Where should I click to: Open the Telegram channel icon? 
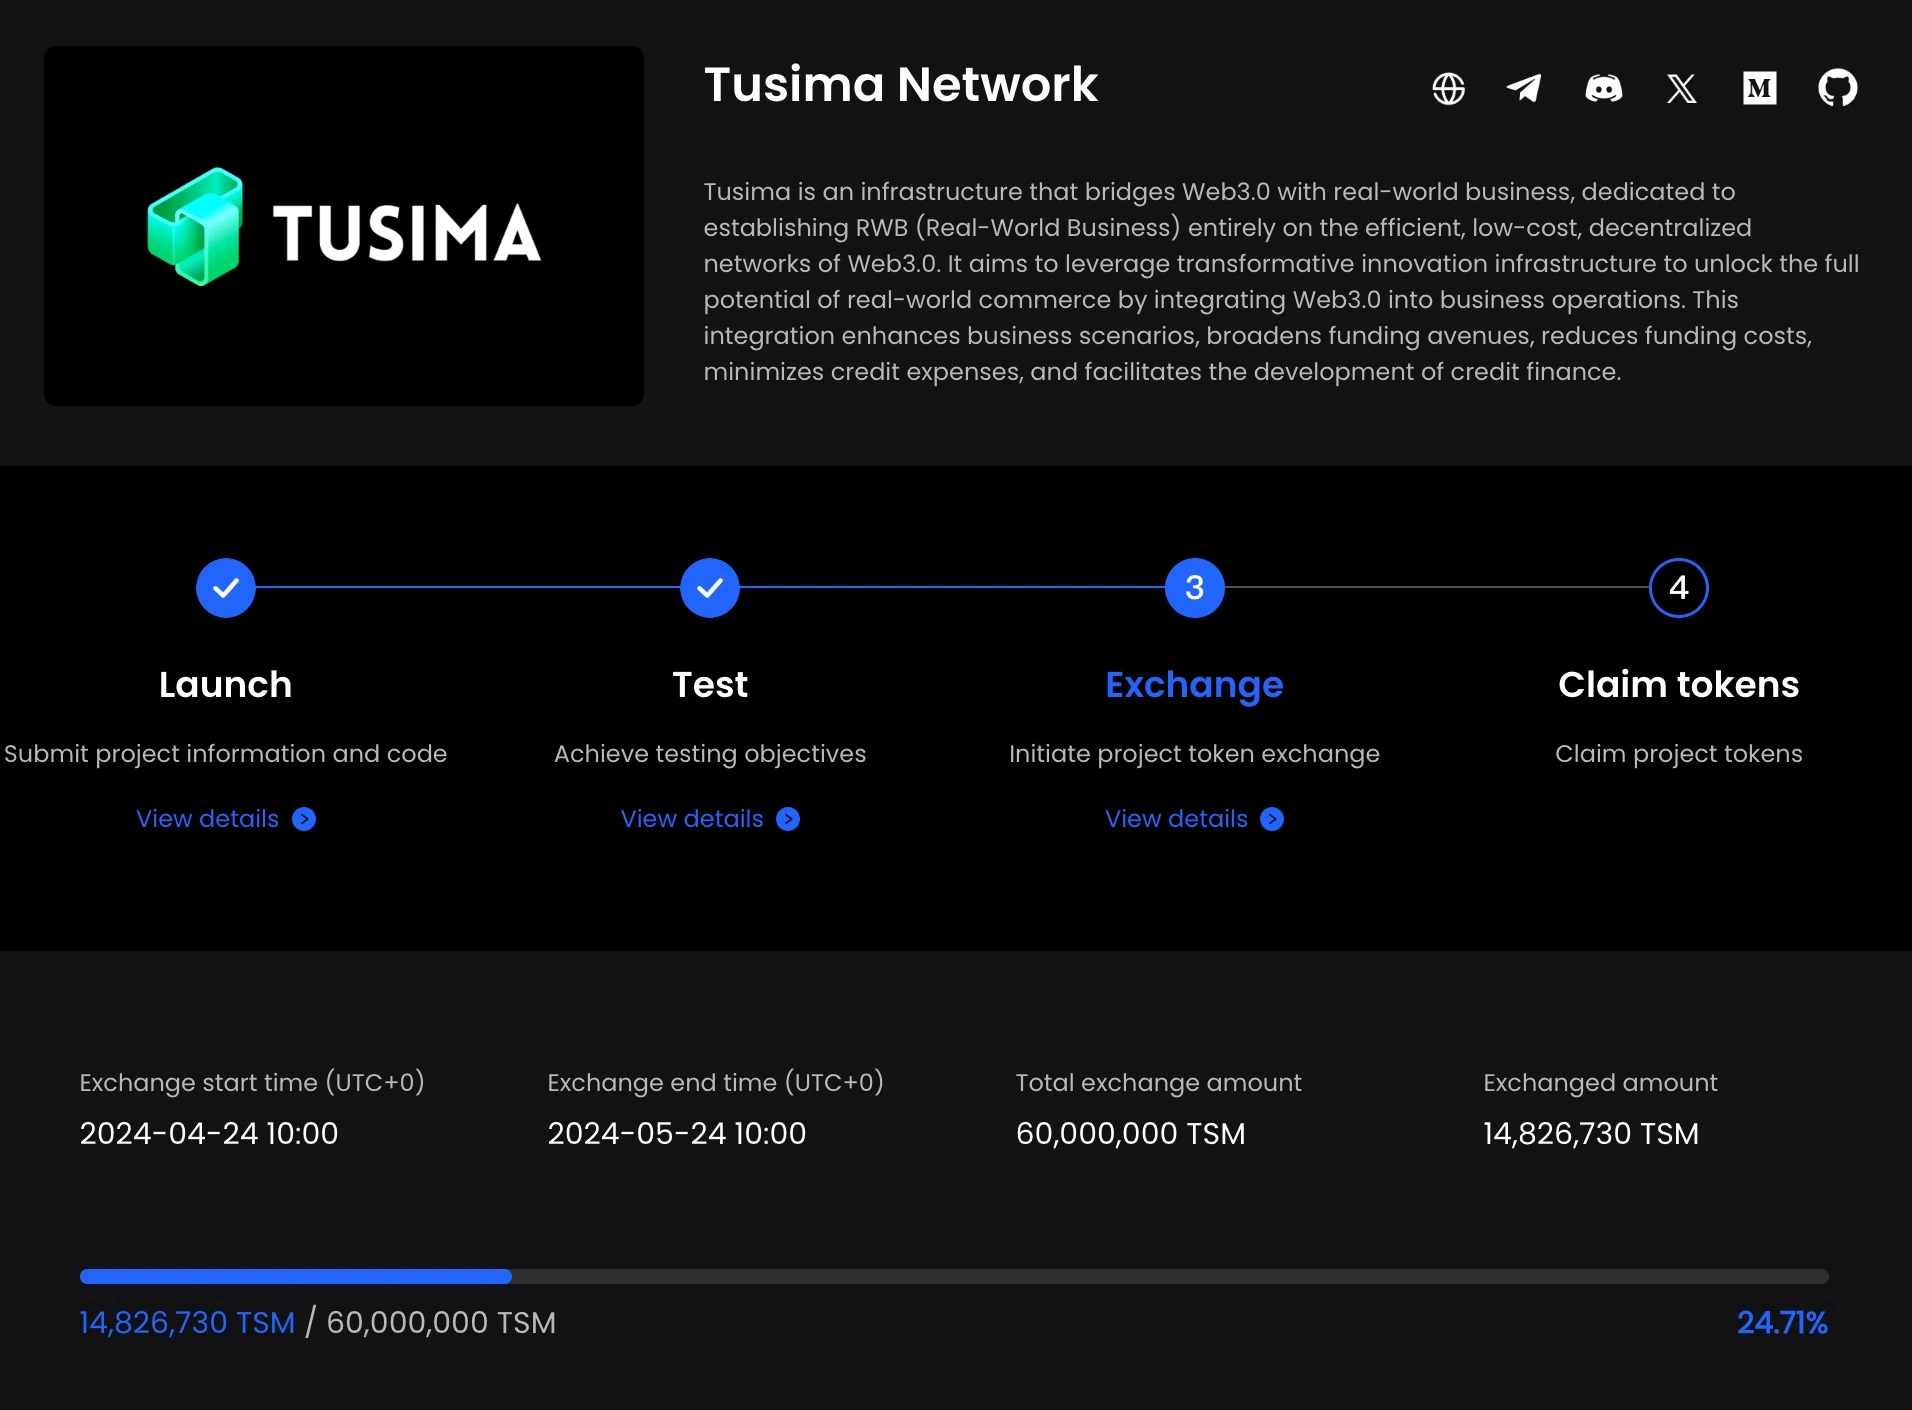click(x=1524, y=88)
